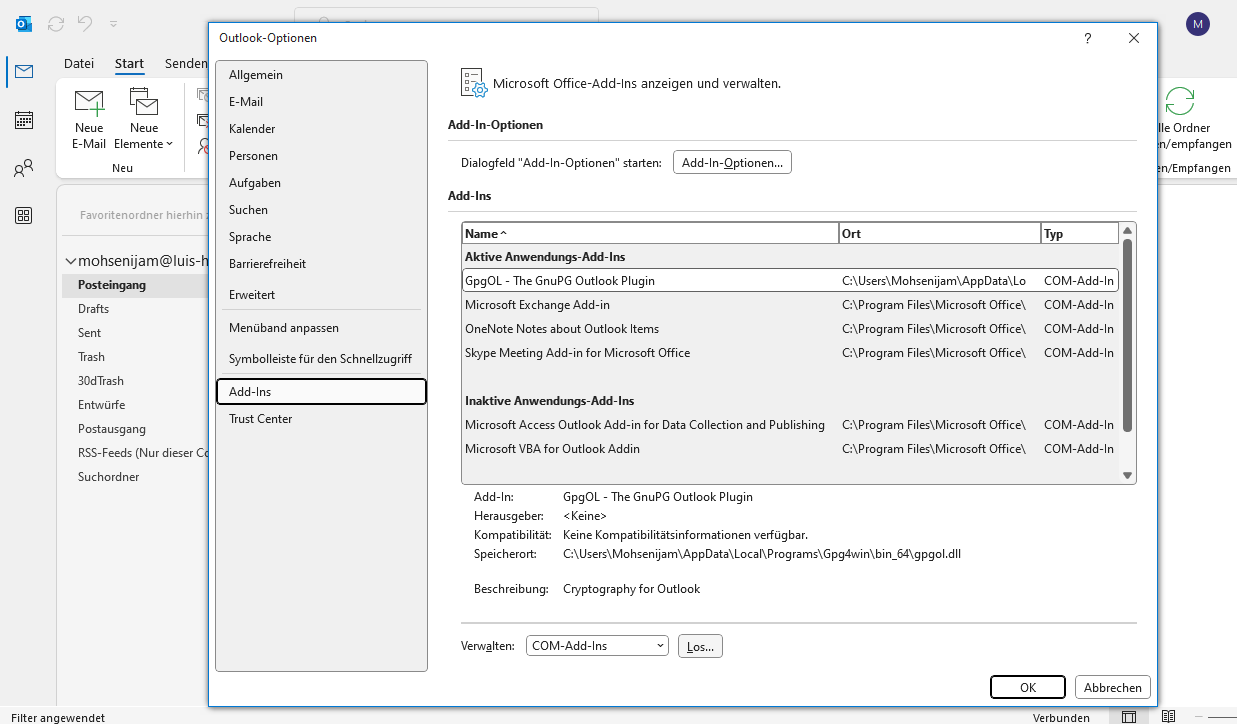Select Symbolleiste für den Schnellzugriff category
This screenshot has height=724, width=1237.
coord(321,358)
